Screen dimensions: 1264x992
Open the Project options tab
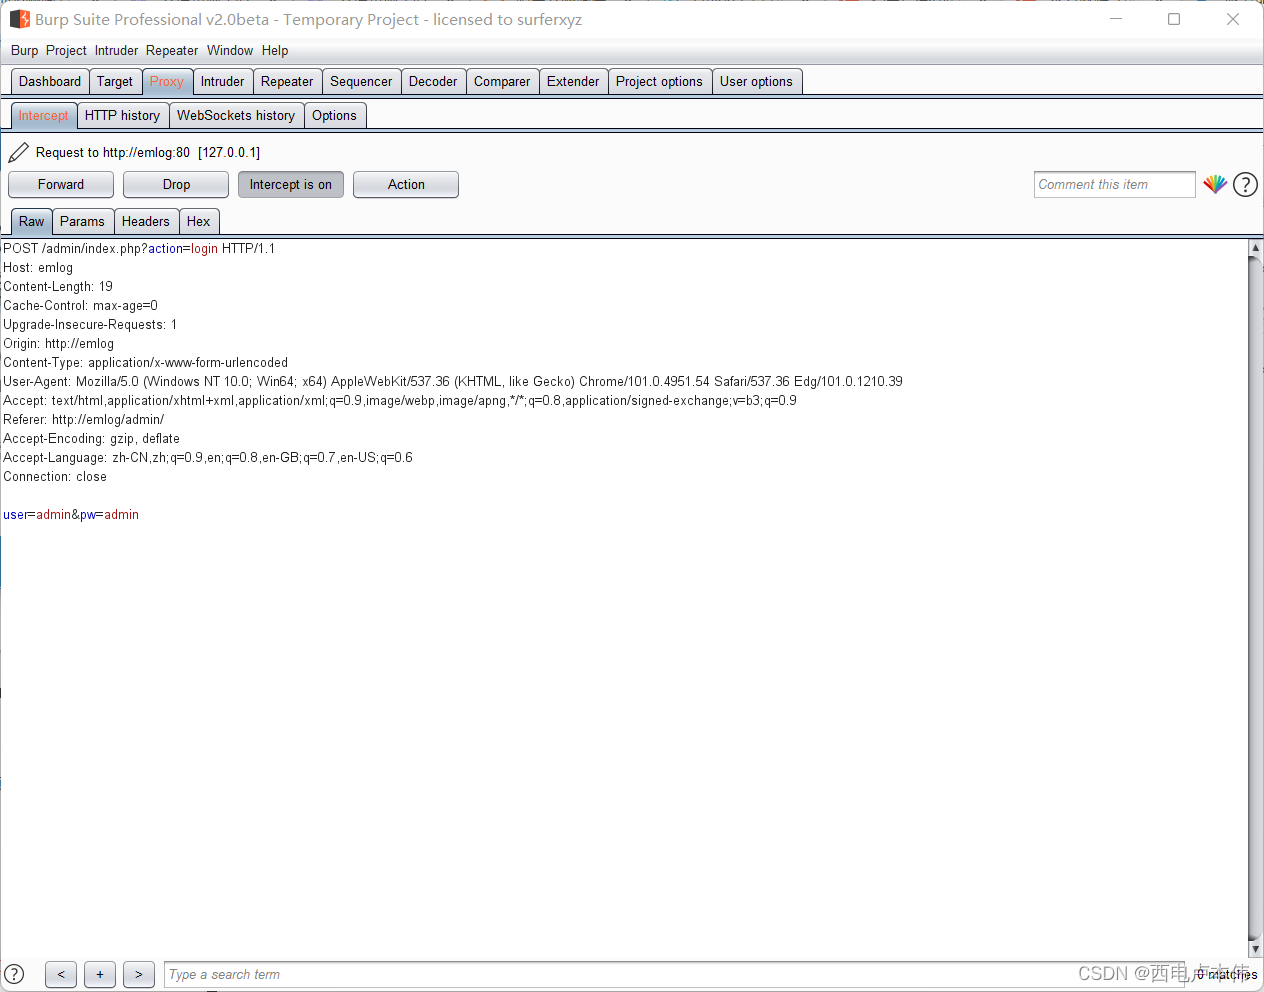tap(659, 82)
